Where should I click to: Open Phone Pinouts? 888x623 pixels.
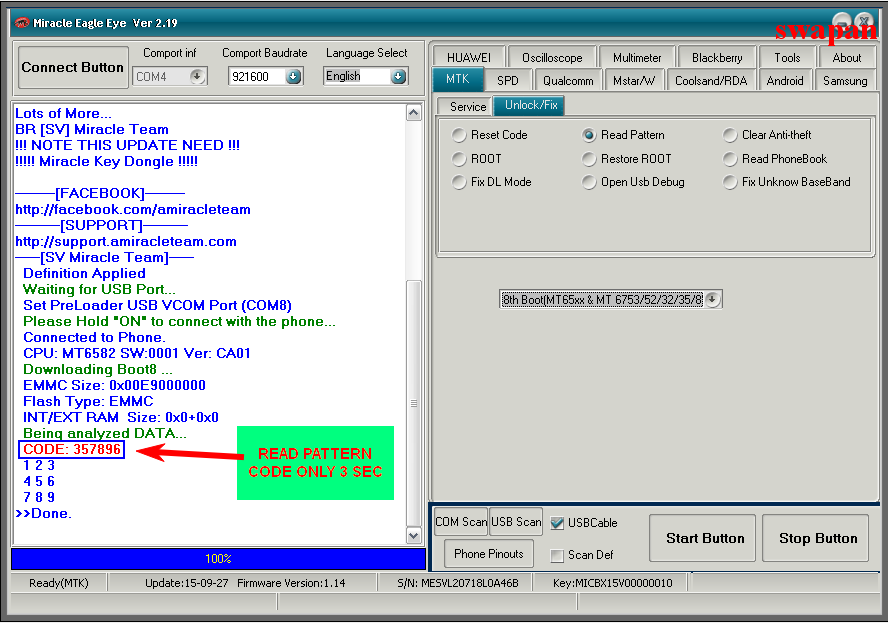point(489,554)
